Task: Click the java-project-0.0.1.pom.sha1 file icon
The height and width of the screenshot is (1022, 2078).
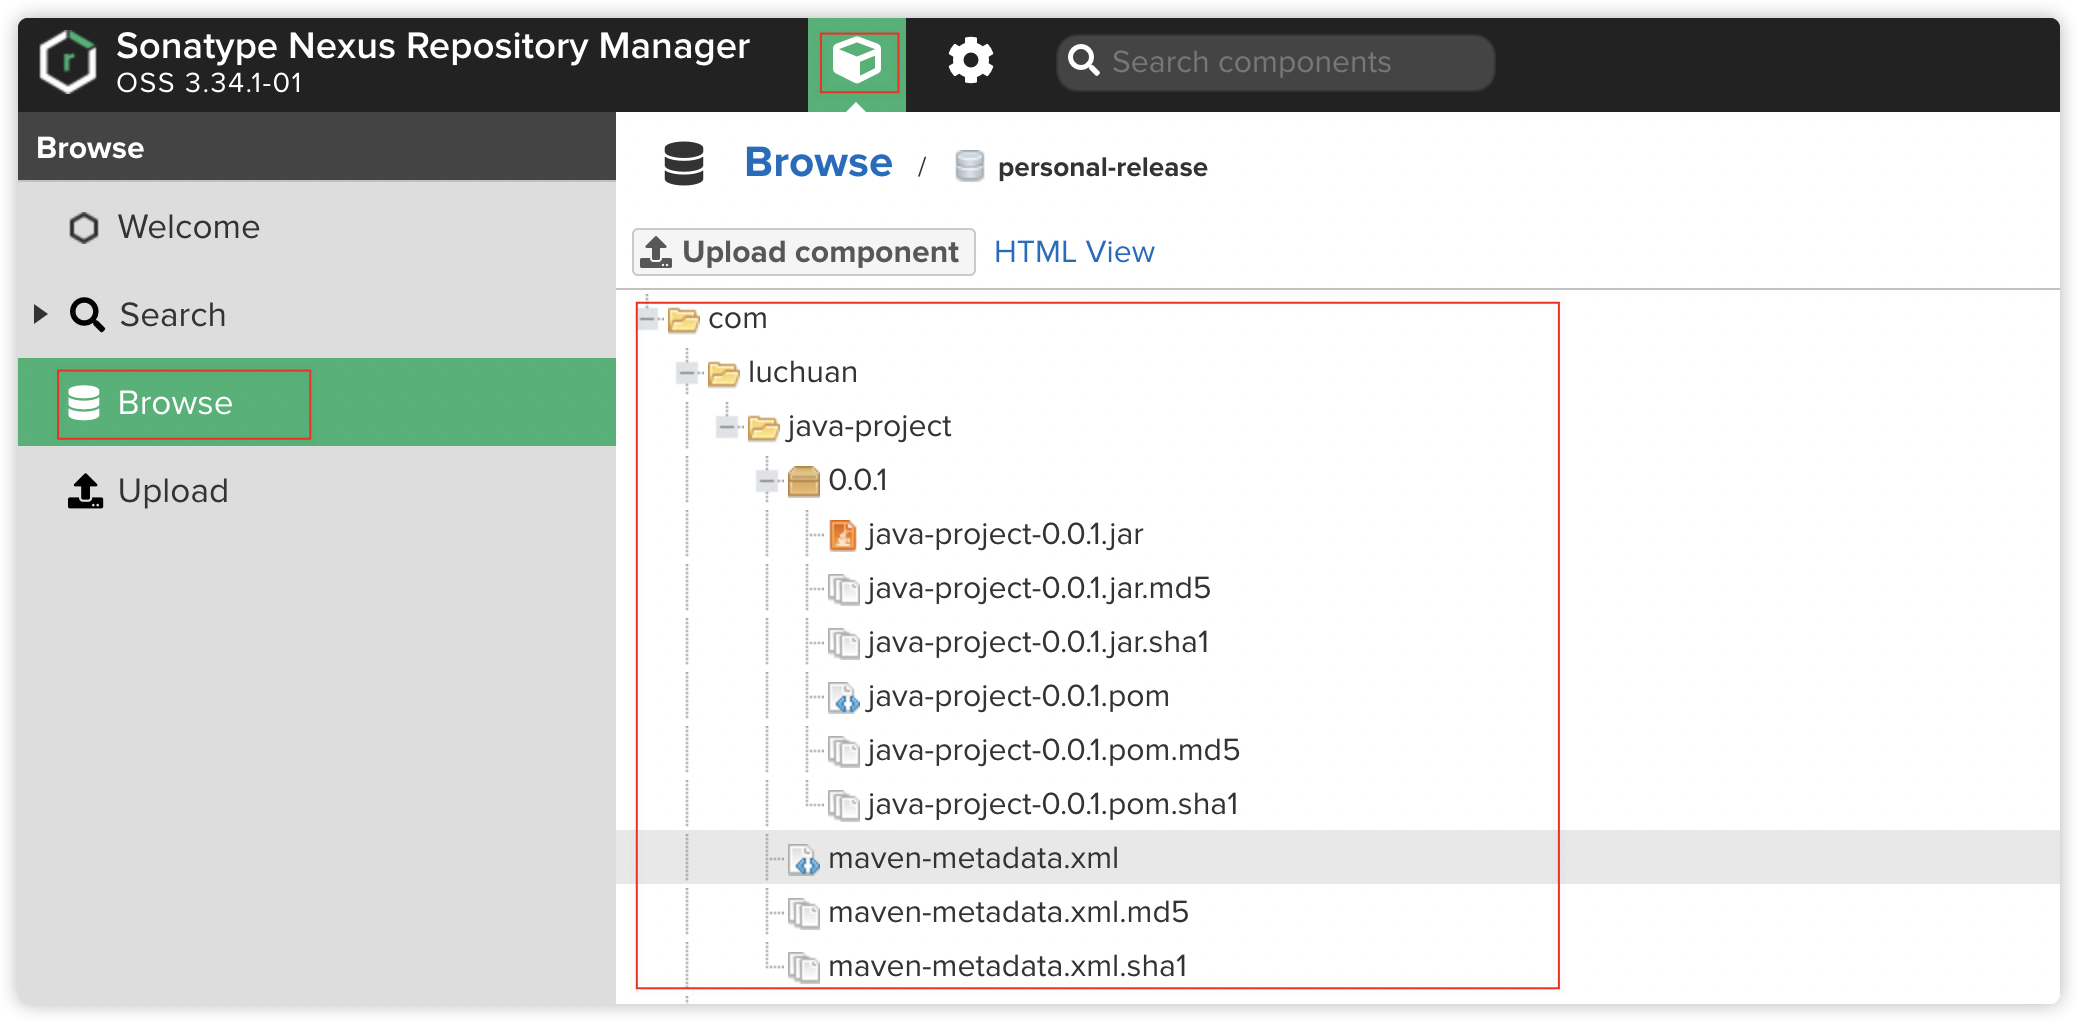Action: [844, 805]
